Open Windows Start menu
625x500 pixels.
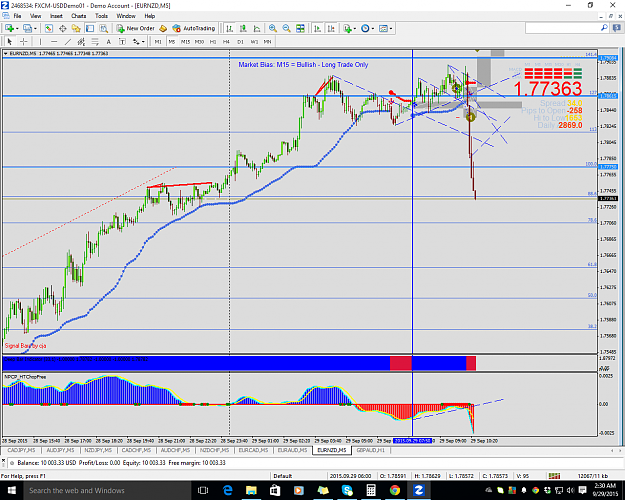[x=11, y=490]
